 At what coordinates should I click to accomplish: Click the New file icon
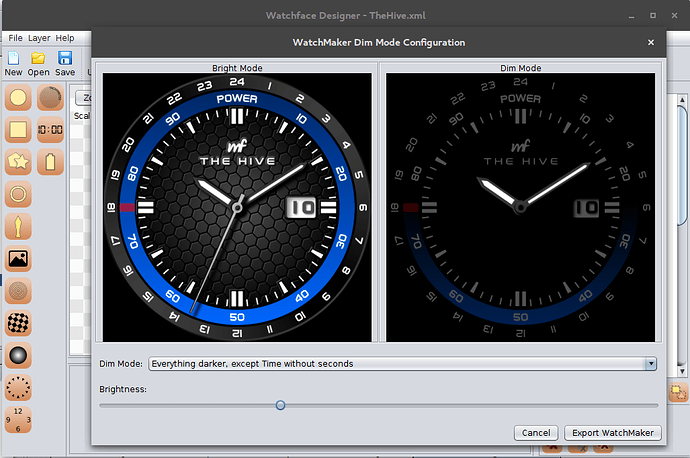14,58
